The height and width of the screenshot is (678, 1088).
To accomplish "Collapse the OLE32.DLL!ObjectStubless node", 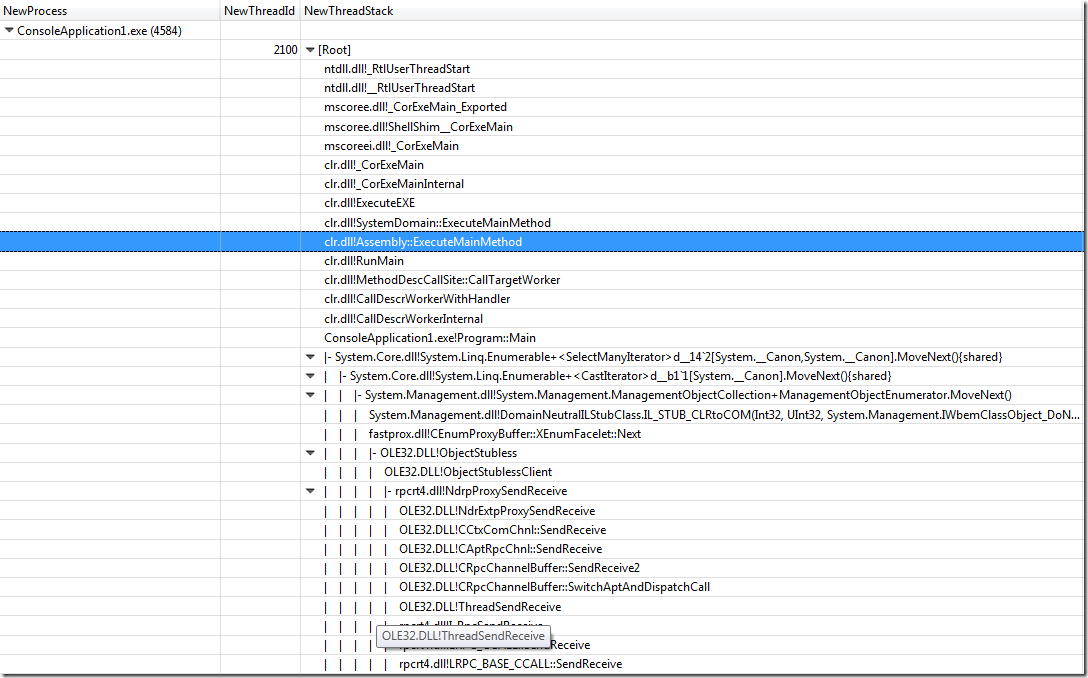I will 310,452.
